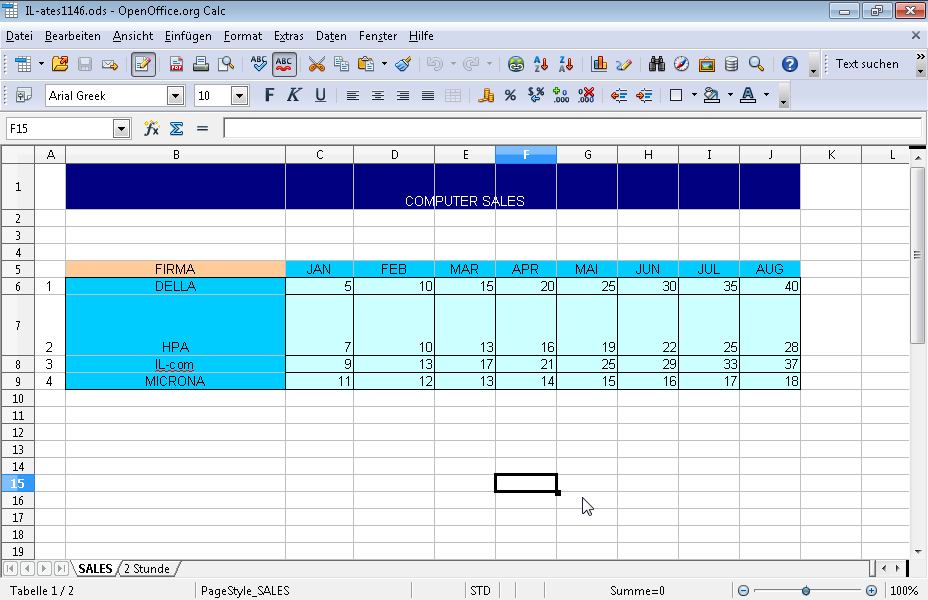Image resolution: width=928 pixels, height=600 pixels.
Task: Apply the background color swatch
Action: [712, 95]
